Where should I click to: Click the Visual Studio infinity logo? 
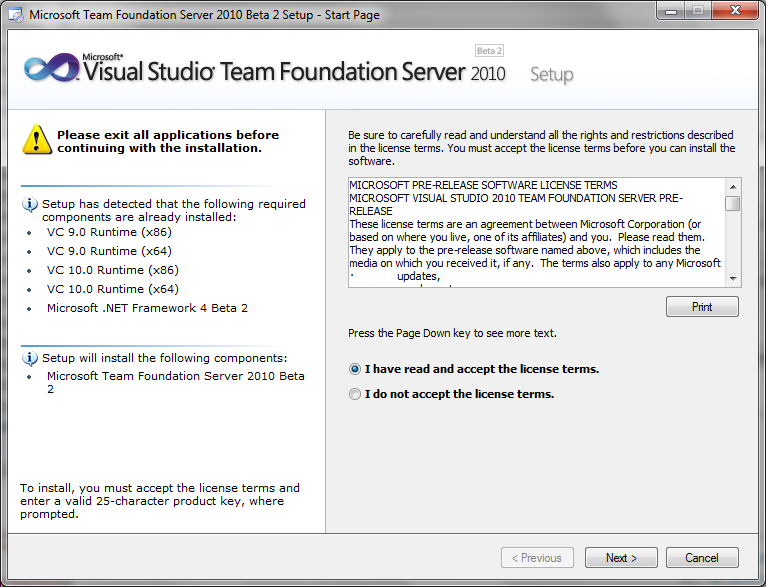point(52,67)
